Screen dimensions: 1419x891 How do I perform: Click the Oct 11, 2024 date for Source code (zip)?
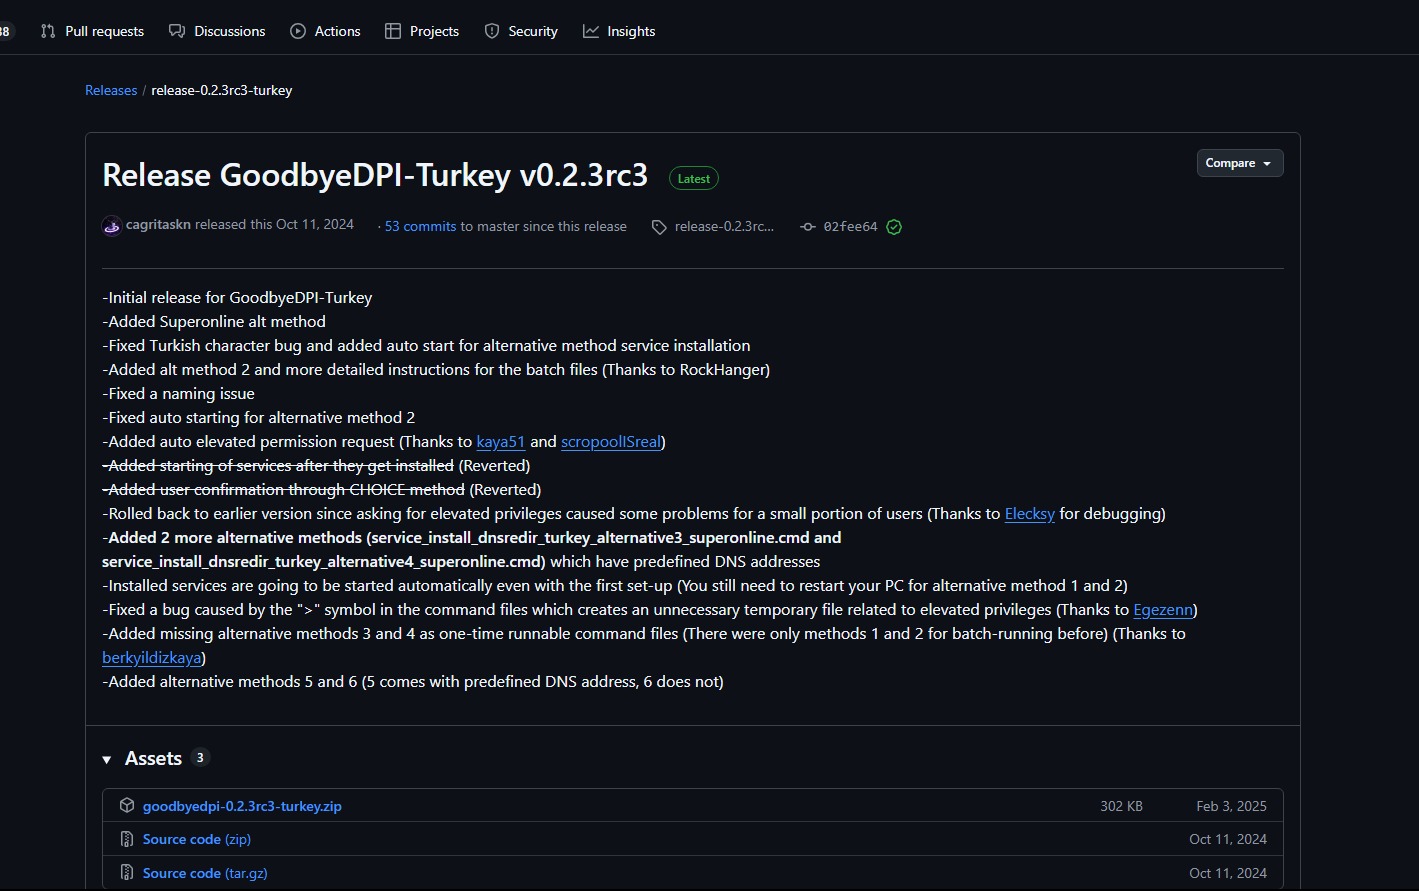(1228, 839)
